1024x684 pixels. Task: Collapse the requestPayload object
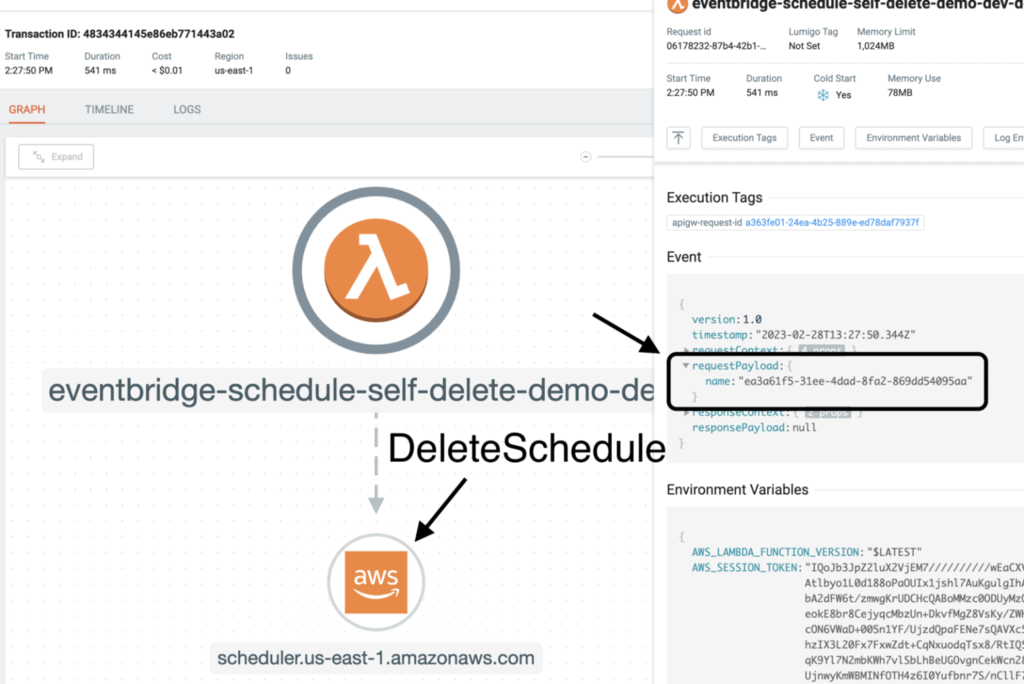pos(687,365)
